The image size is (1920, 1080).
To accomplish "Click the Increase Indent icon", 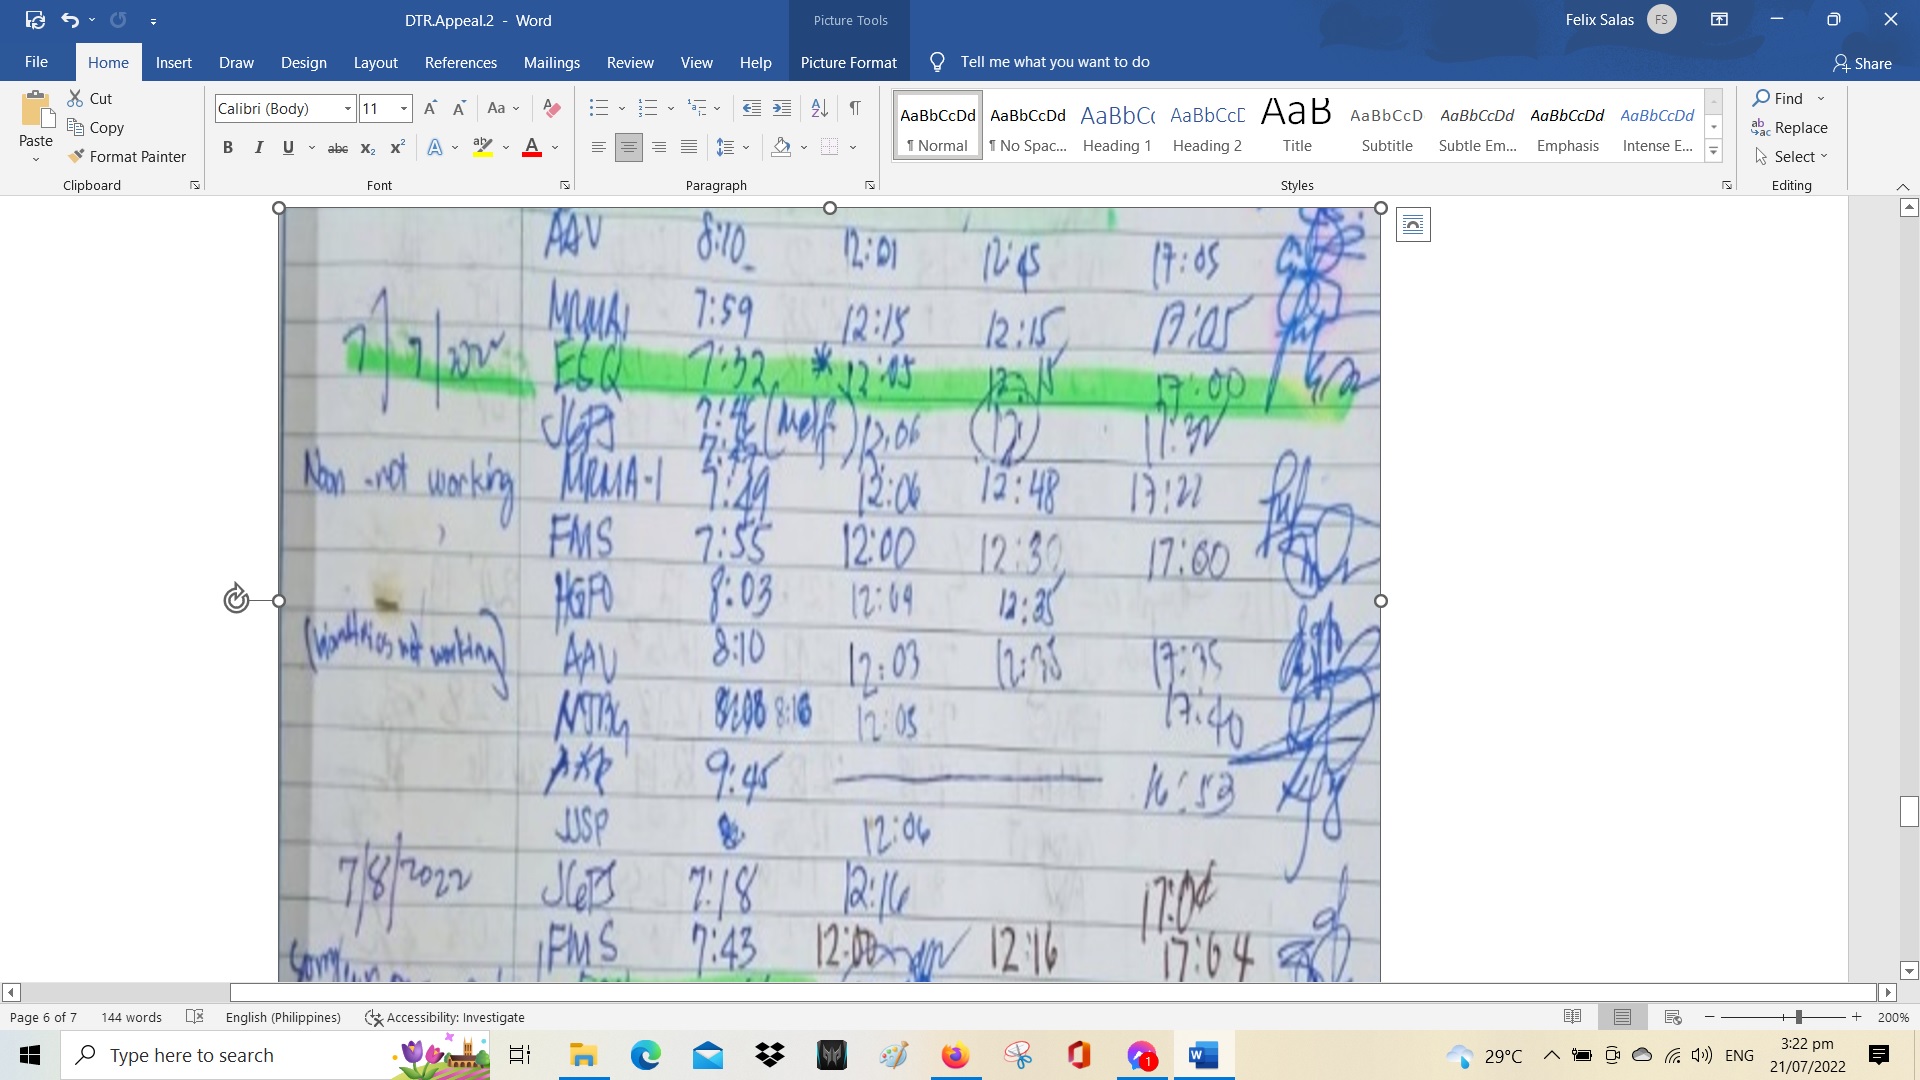I will (782, 108).
